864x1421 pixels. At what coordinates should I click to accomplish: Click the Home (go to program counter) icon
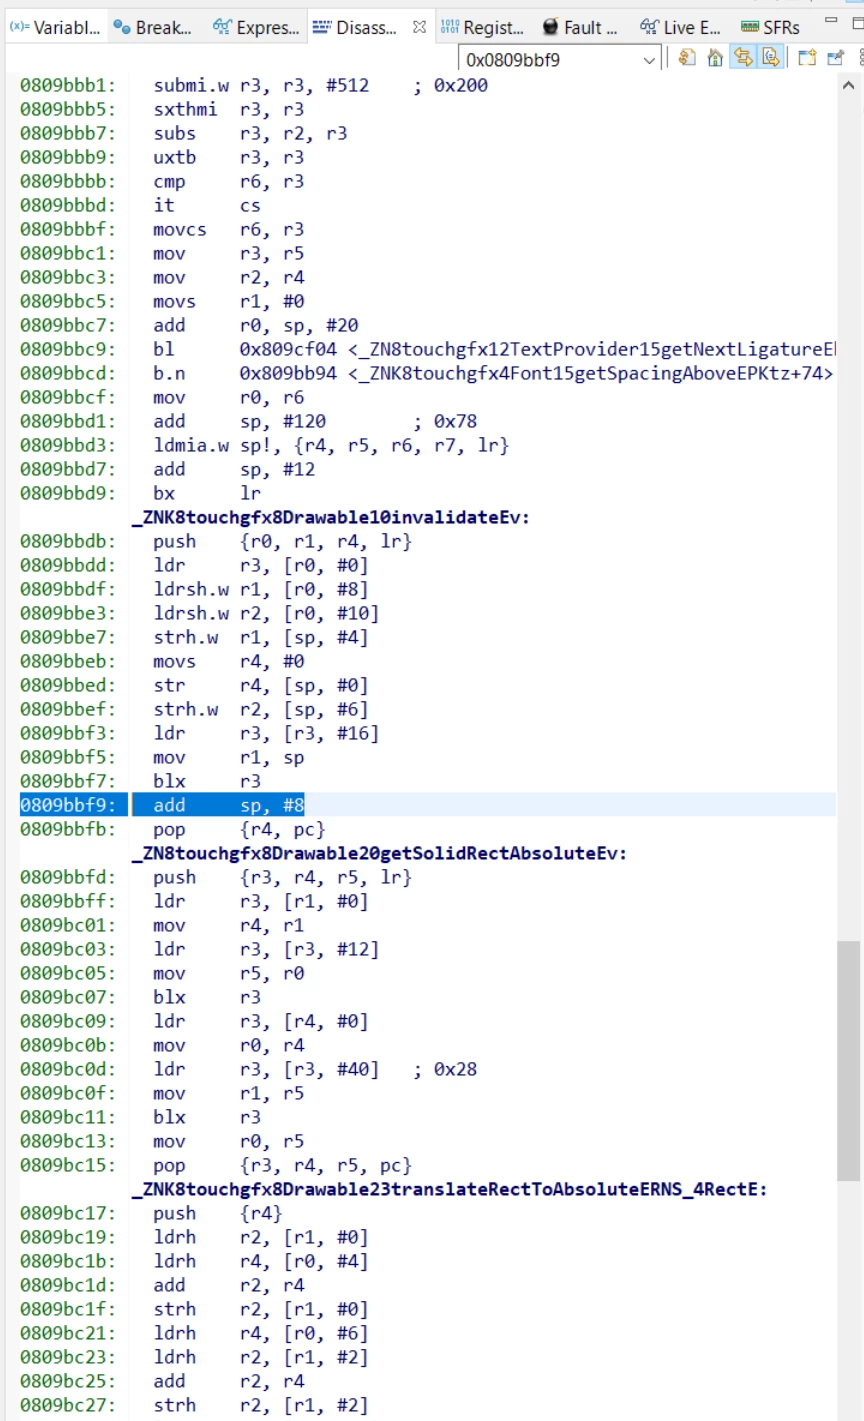[715, 58]
